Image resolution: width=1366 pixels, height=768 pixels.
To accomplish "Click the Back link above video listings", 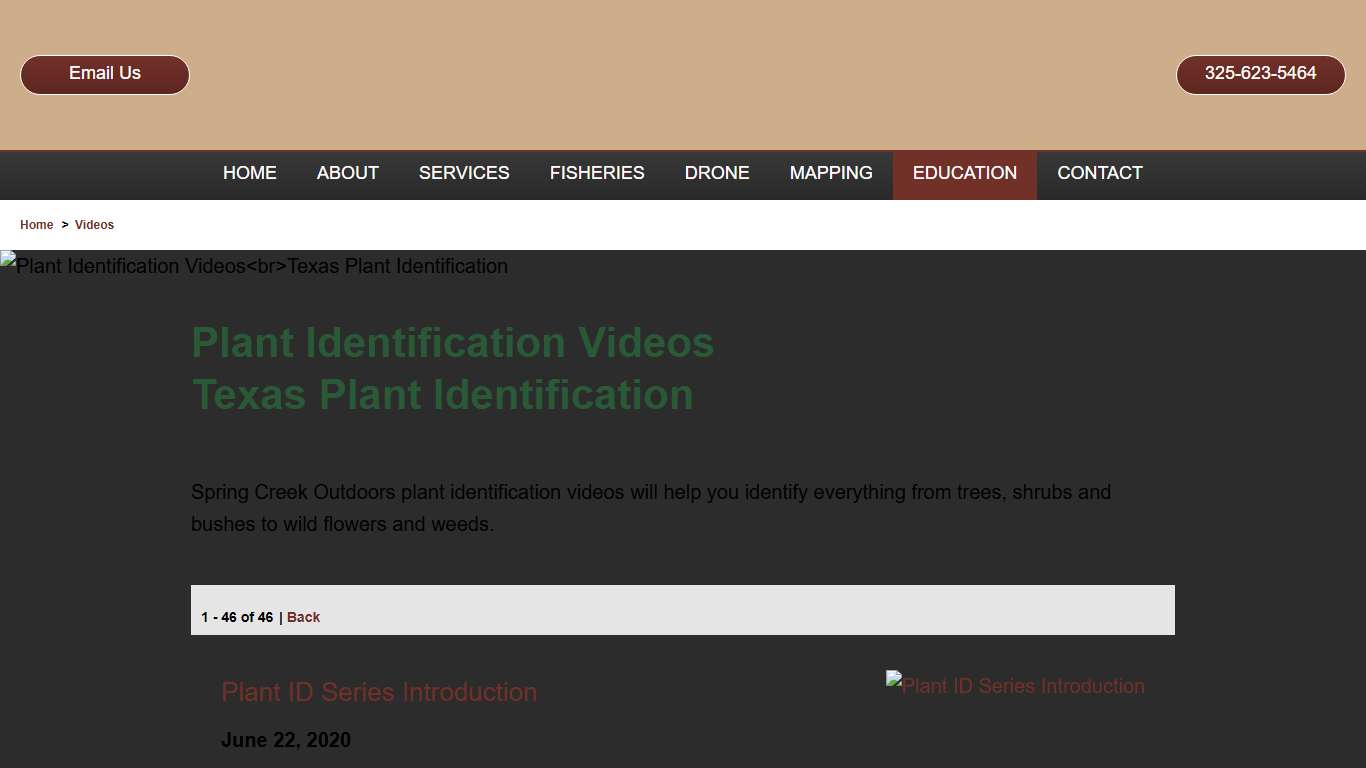I will pyautogui.click(x=303, y=617).
